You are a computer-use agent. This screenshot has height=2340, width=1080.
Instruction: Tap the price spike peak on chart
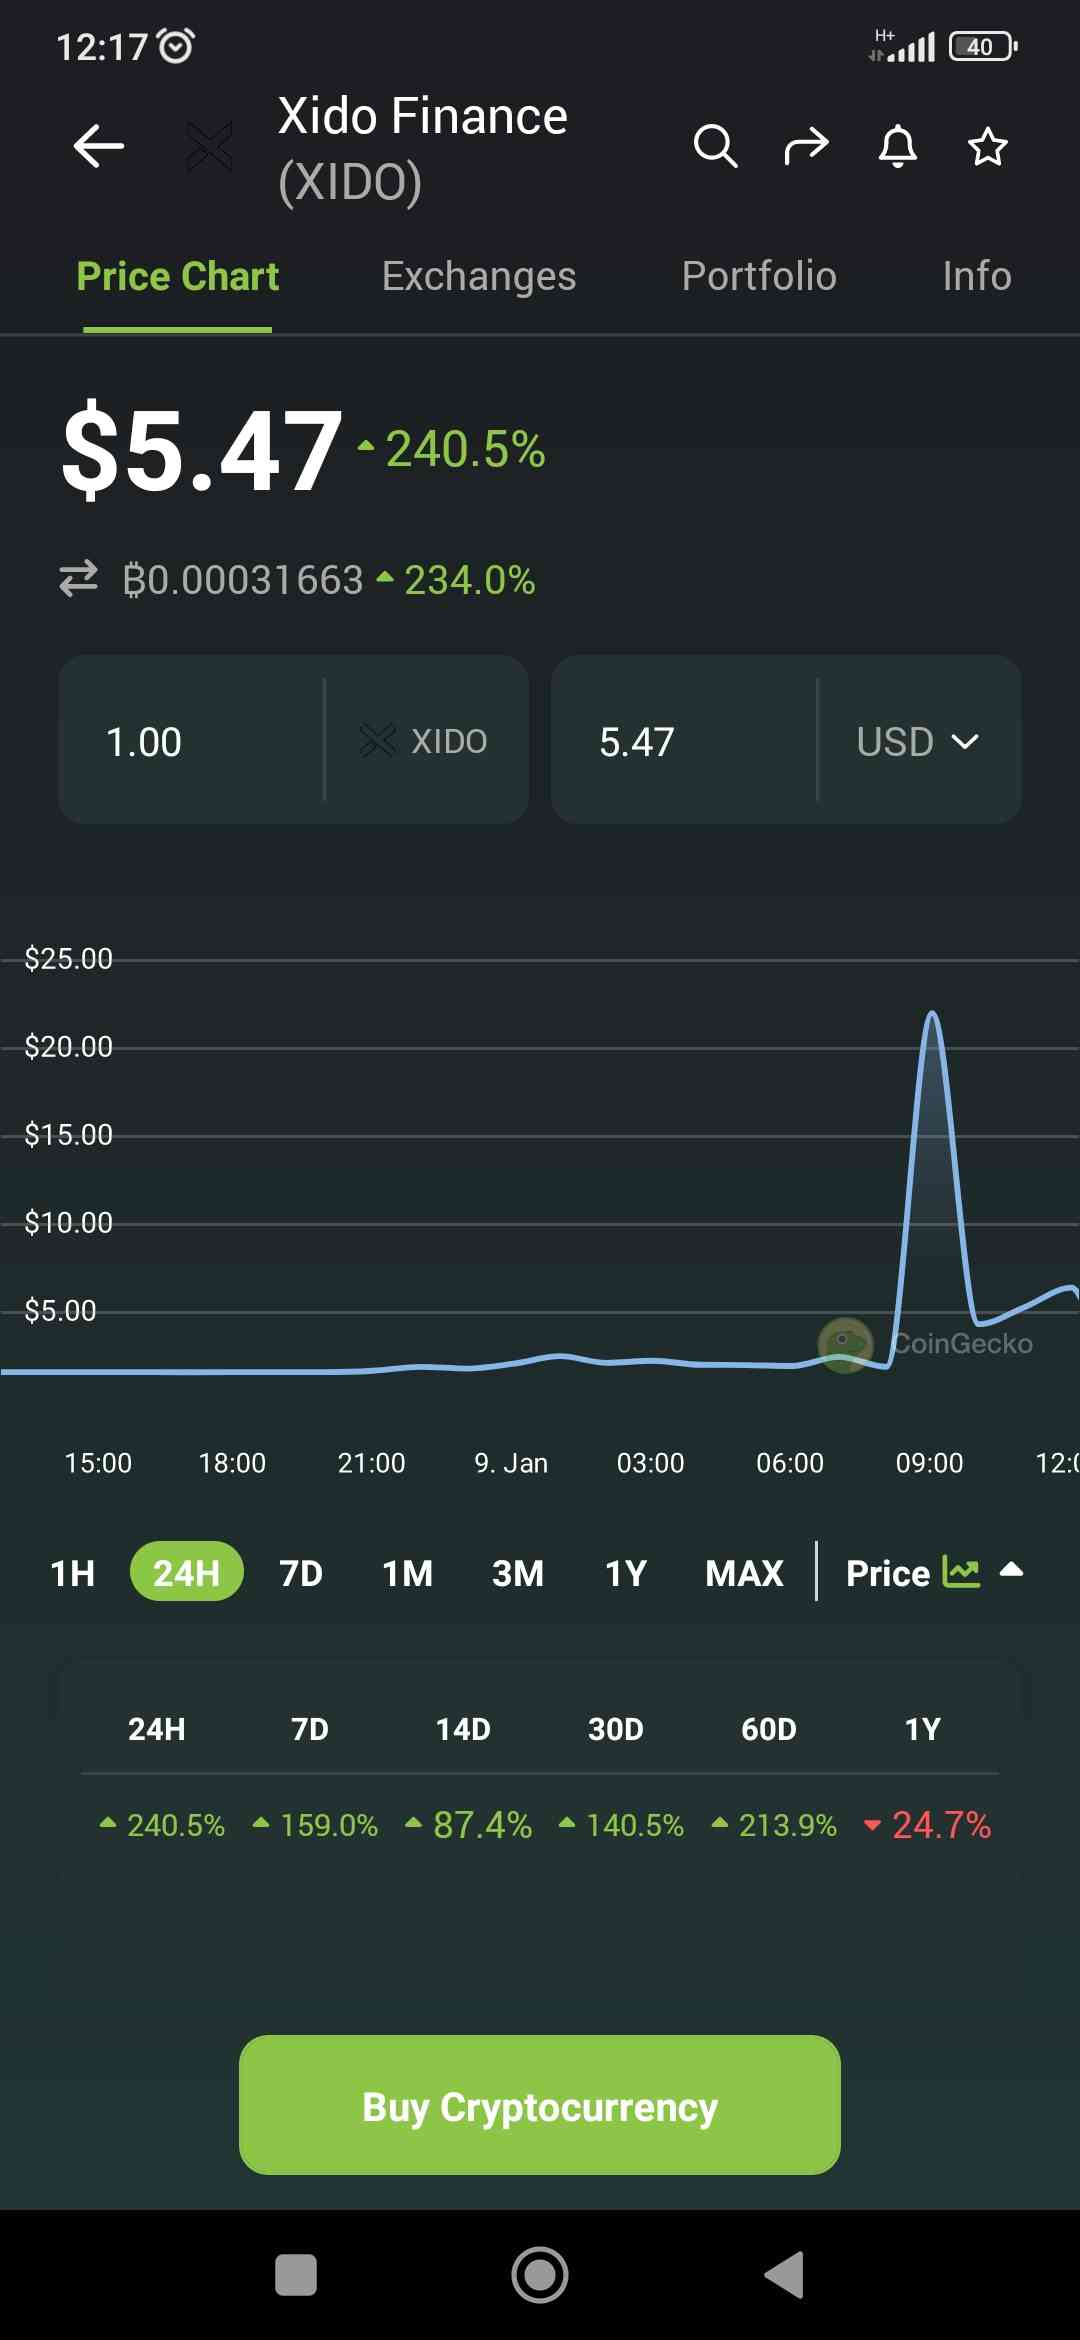932,1015
